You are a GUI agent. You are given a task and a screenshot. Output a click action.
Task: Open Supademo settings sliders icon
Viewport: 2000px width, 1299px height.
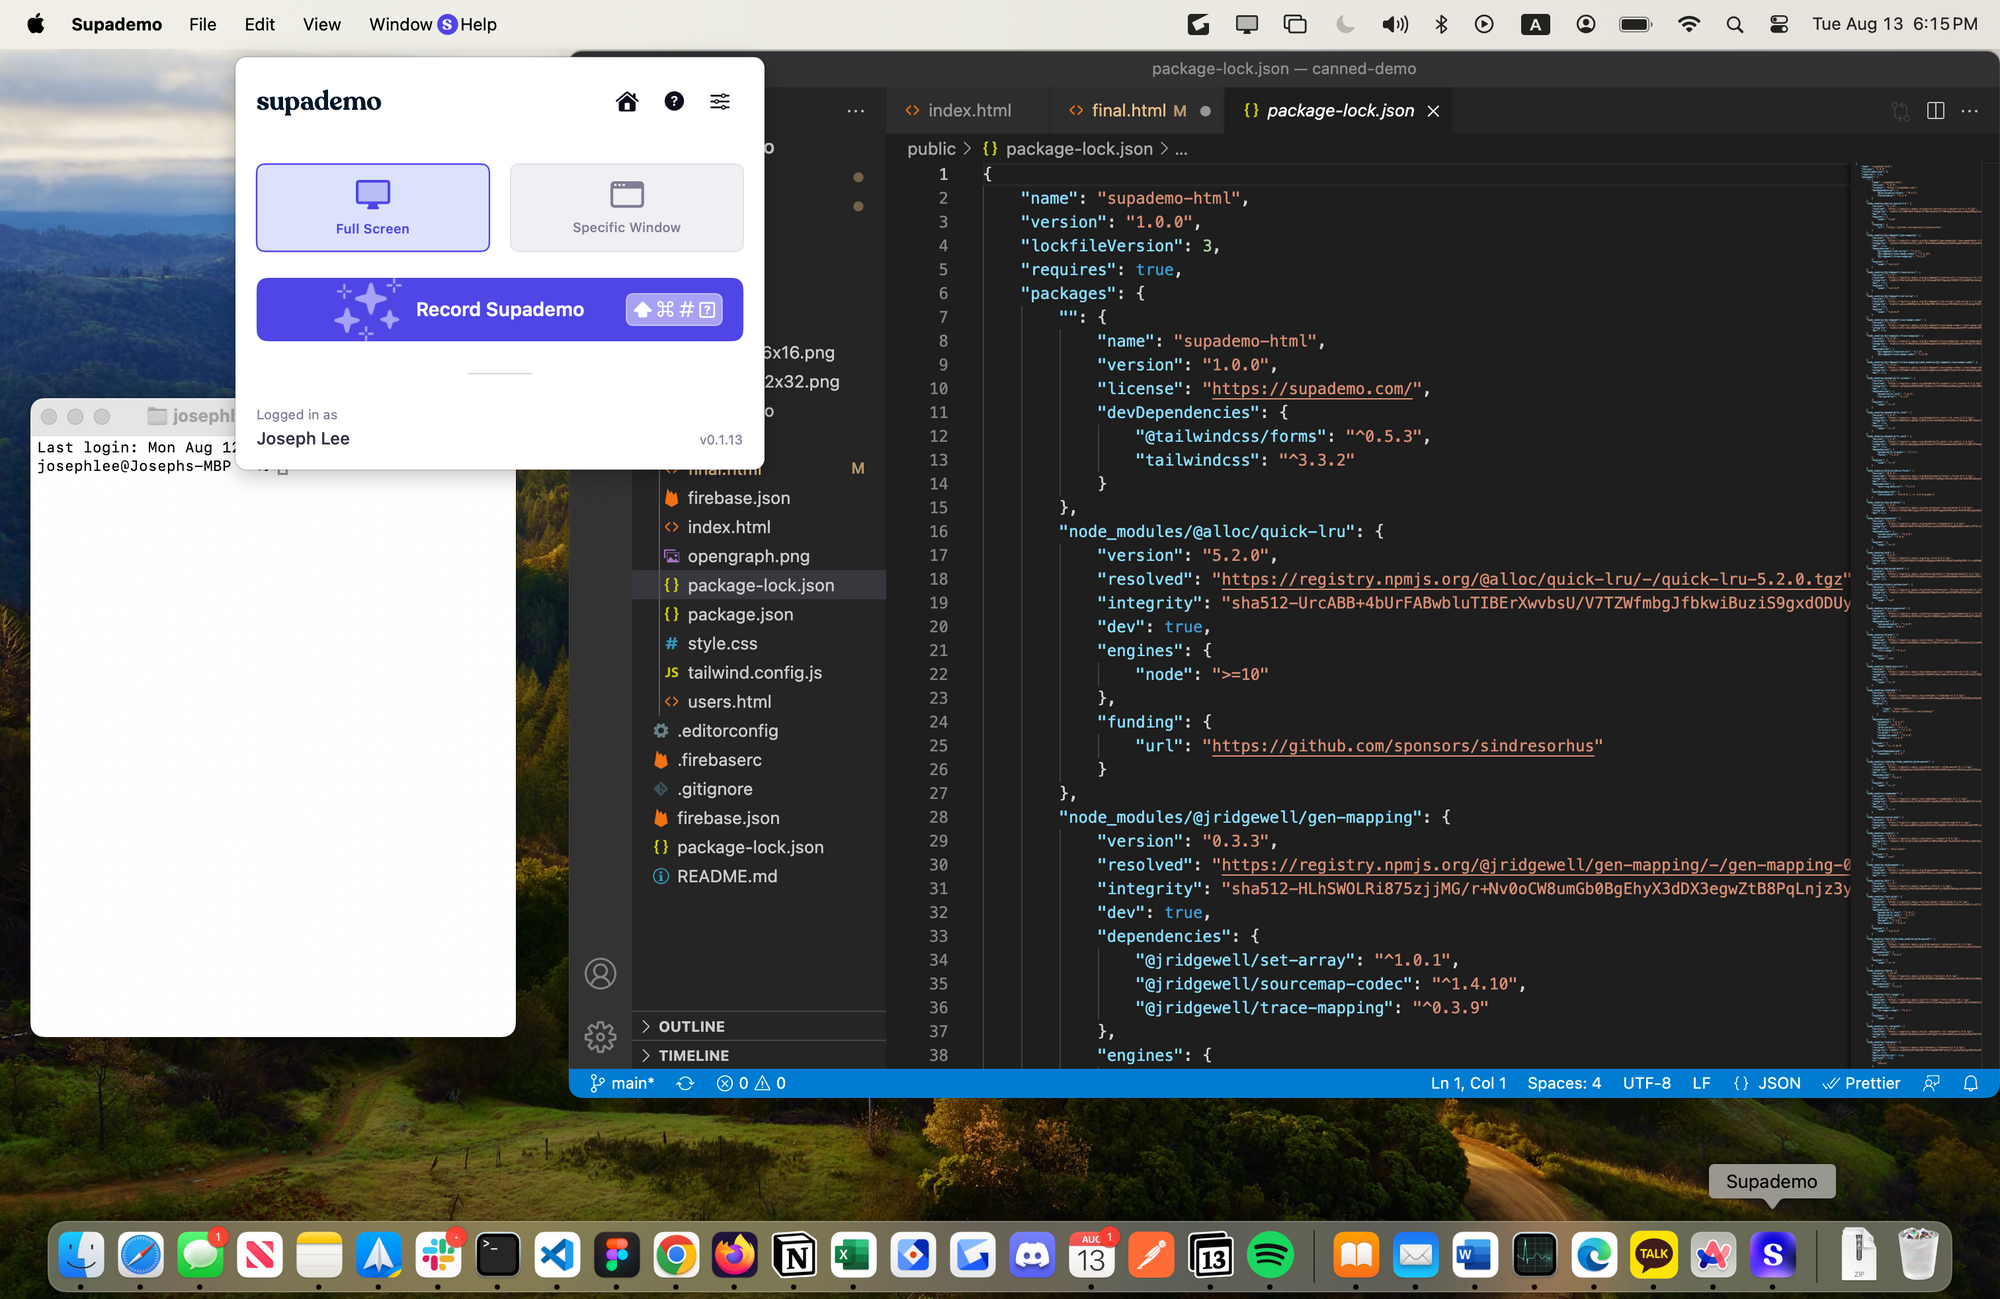pos(720,101)
